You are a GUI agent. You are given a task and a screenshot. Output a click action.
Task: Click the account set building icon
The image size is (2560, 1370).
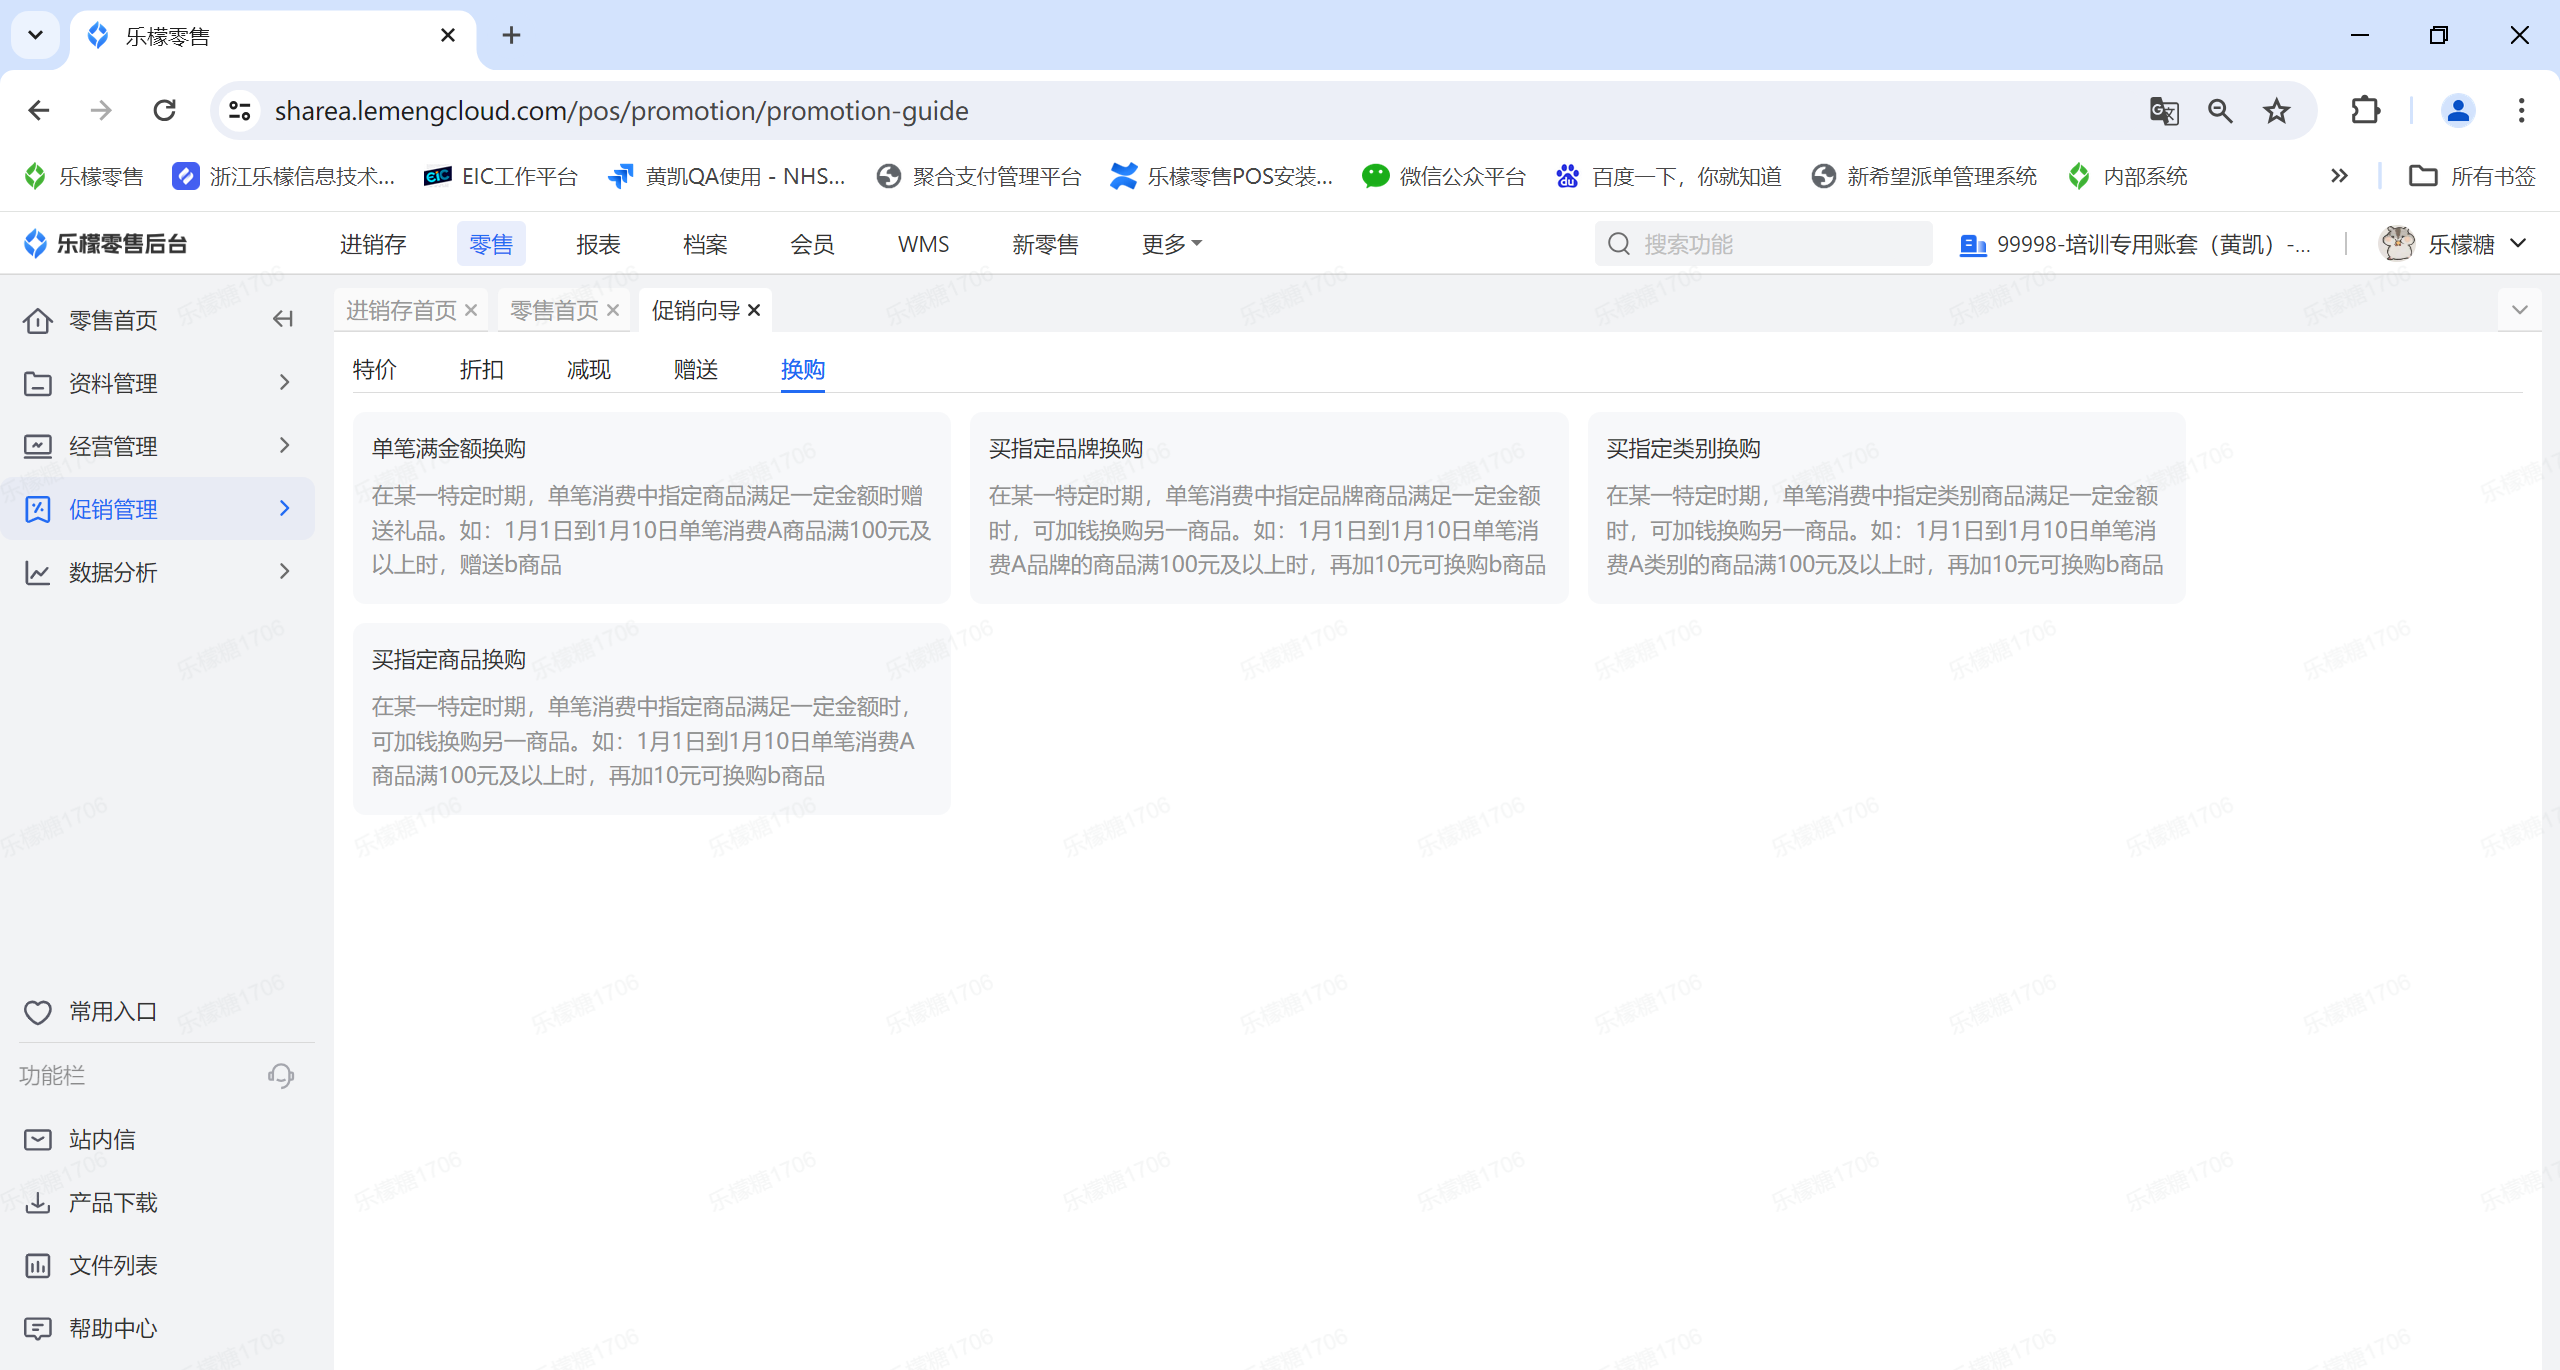point(1972,244)
